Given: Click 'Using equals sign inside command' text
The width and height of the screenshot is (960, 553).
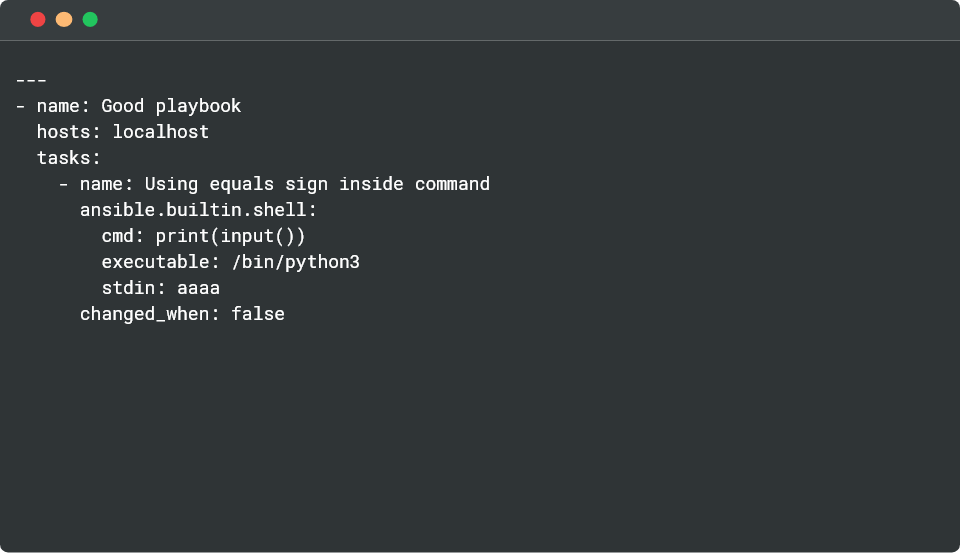Looking at the screenshot, I should click(x=317, y=184).
